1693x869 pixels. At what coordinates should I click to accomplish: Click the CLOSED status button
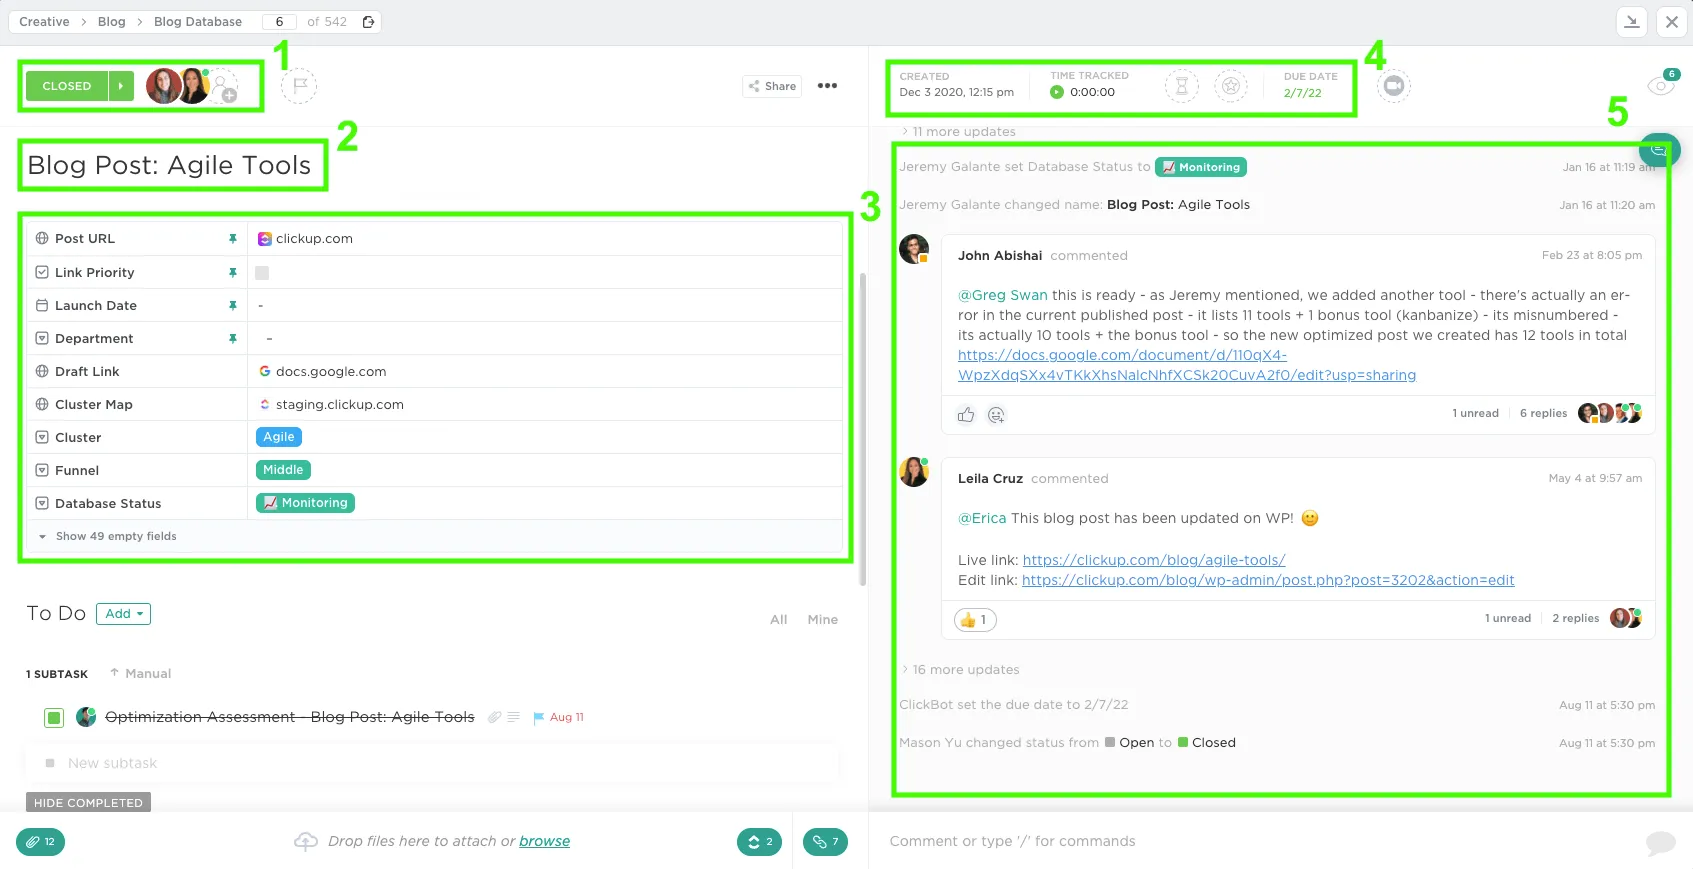click(x=67, y=86)
